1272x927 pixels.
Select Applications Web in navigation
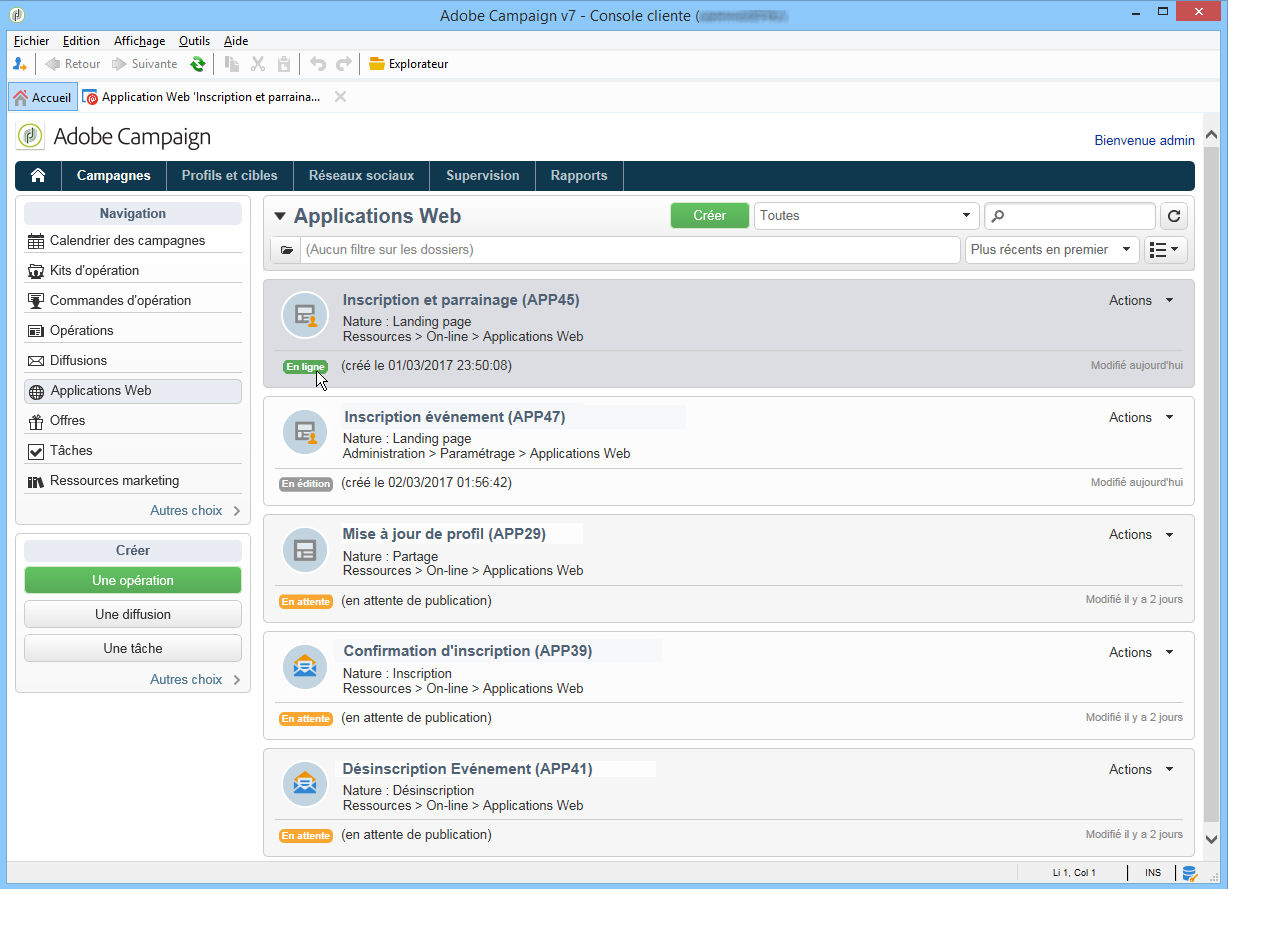133,391
